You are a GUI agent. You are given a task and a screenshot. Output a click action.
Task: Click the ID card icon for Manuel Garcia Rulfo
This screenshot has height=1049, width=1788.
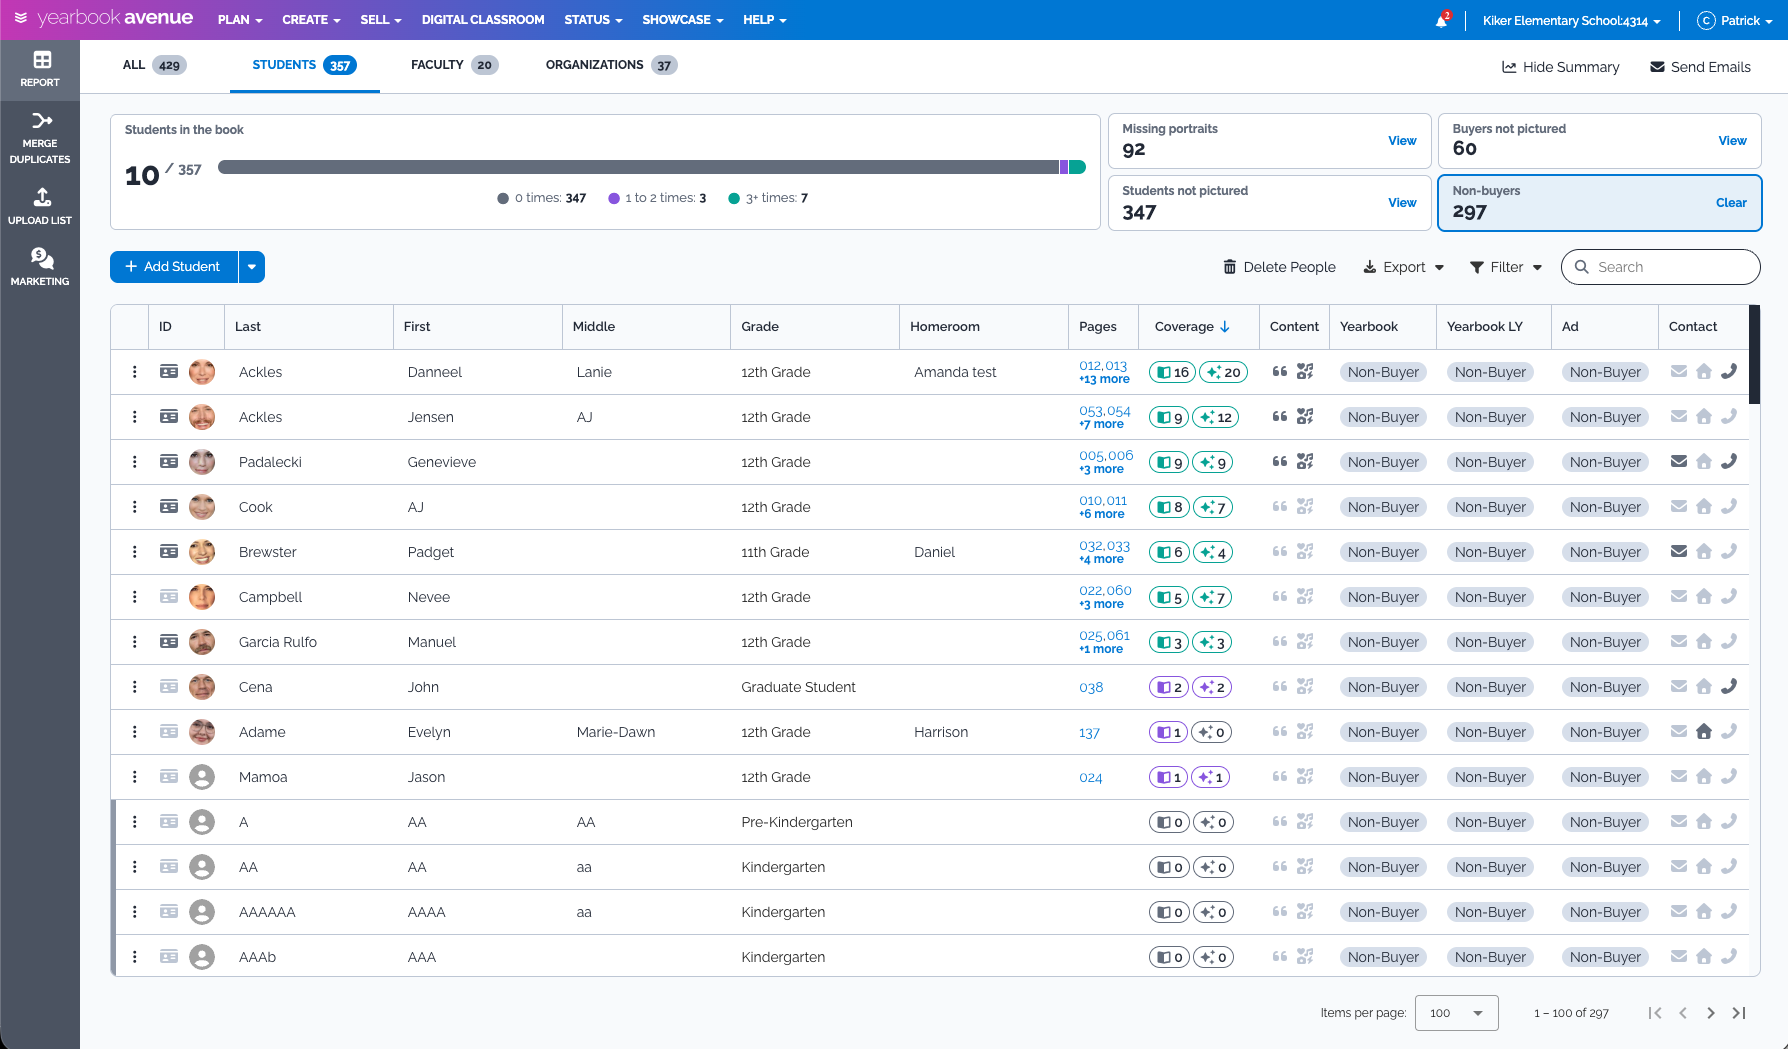coord(169,642)
